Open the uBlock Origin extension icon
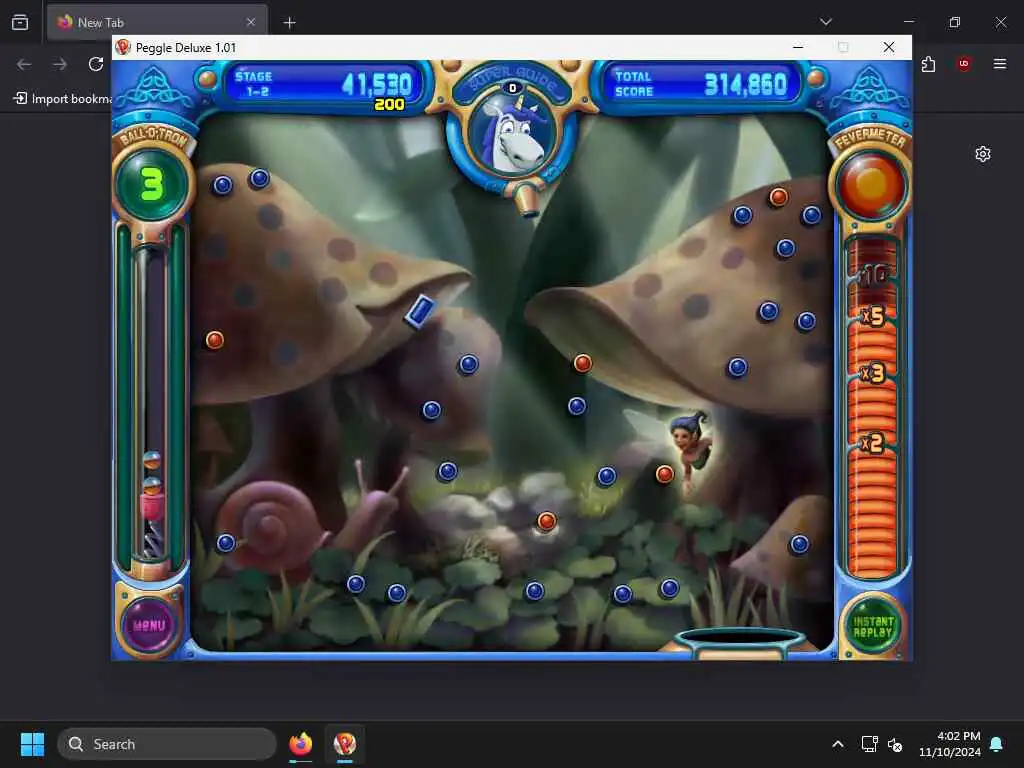 964,64
